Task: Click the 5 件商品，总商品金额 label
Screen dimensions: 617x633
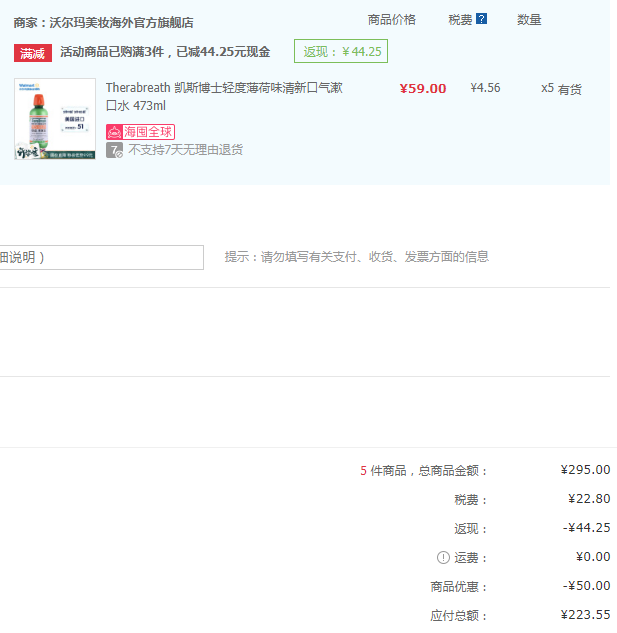Action: [x=424, y=470]
